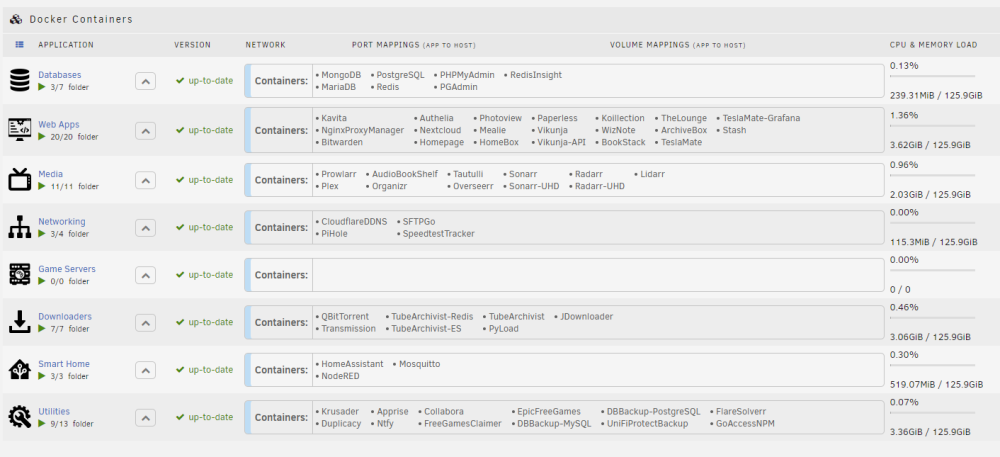
Task: Click the Downloaders CPU load bar
Action: click(x=932, y=318)
